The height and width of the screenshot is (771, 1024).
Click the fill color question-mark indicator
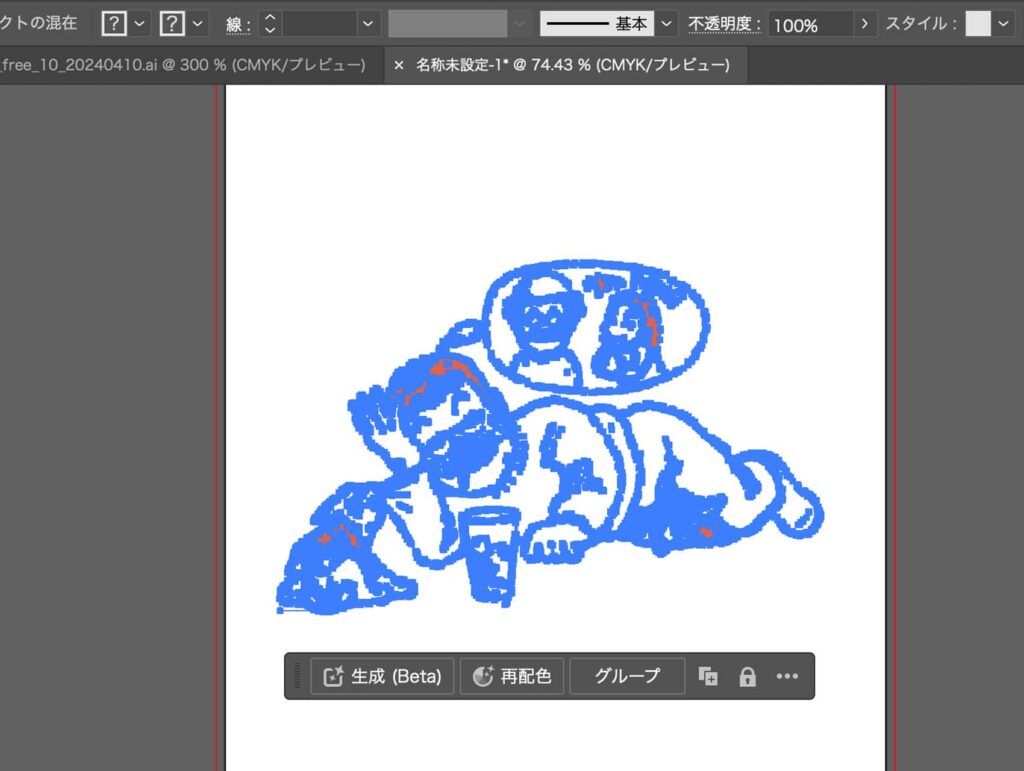click(117, 21)
